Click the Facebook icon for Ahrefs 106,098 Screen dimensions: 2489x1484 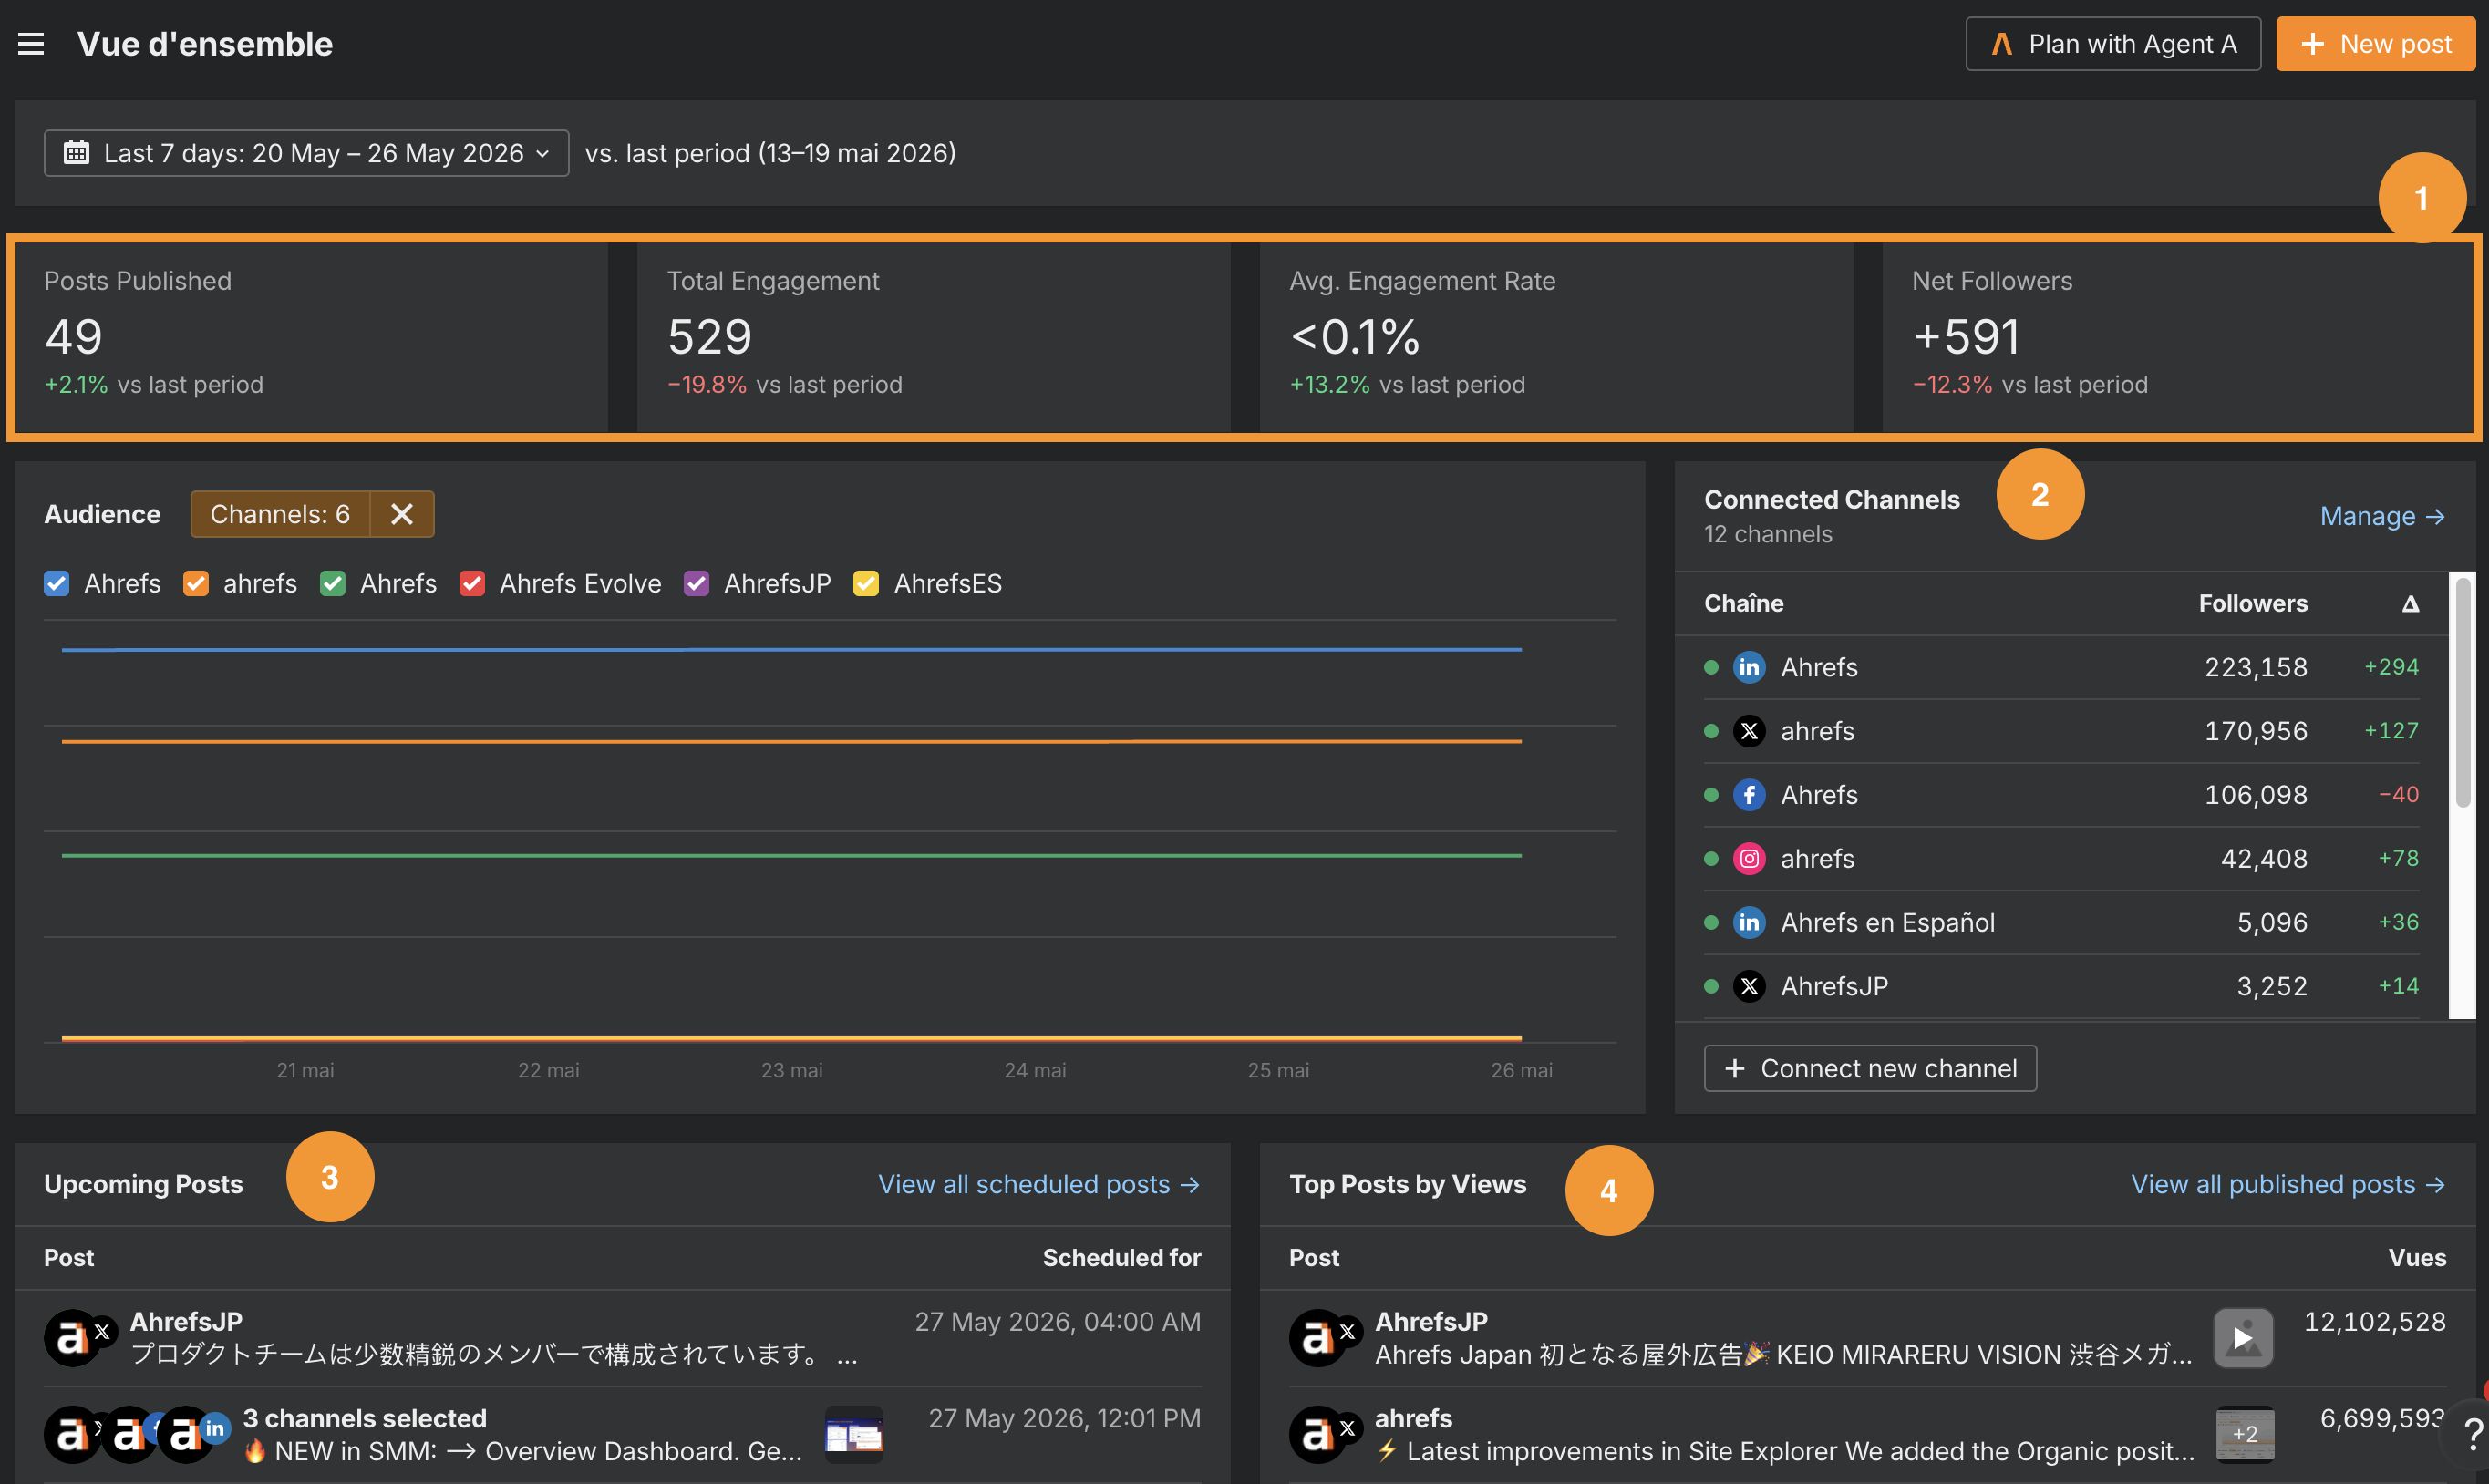(x=1749, y=795)
